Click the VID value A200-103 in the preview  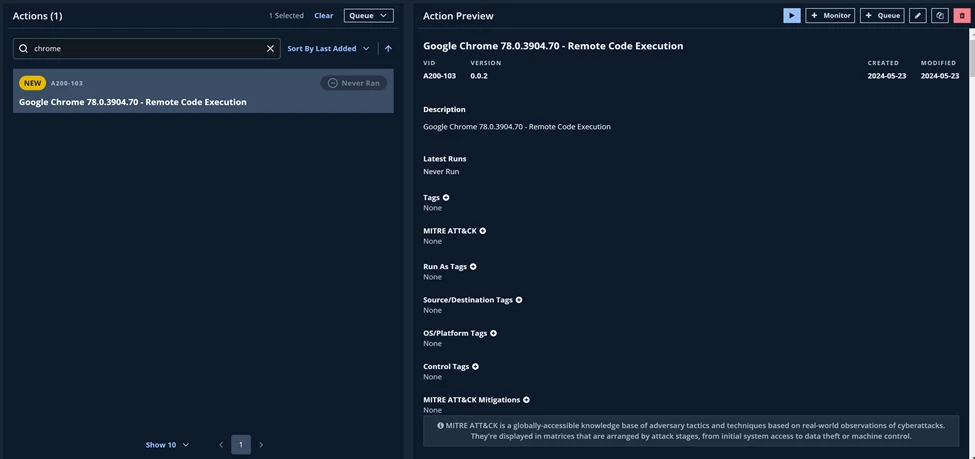[x=440, y=76]
